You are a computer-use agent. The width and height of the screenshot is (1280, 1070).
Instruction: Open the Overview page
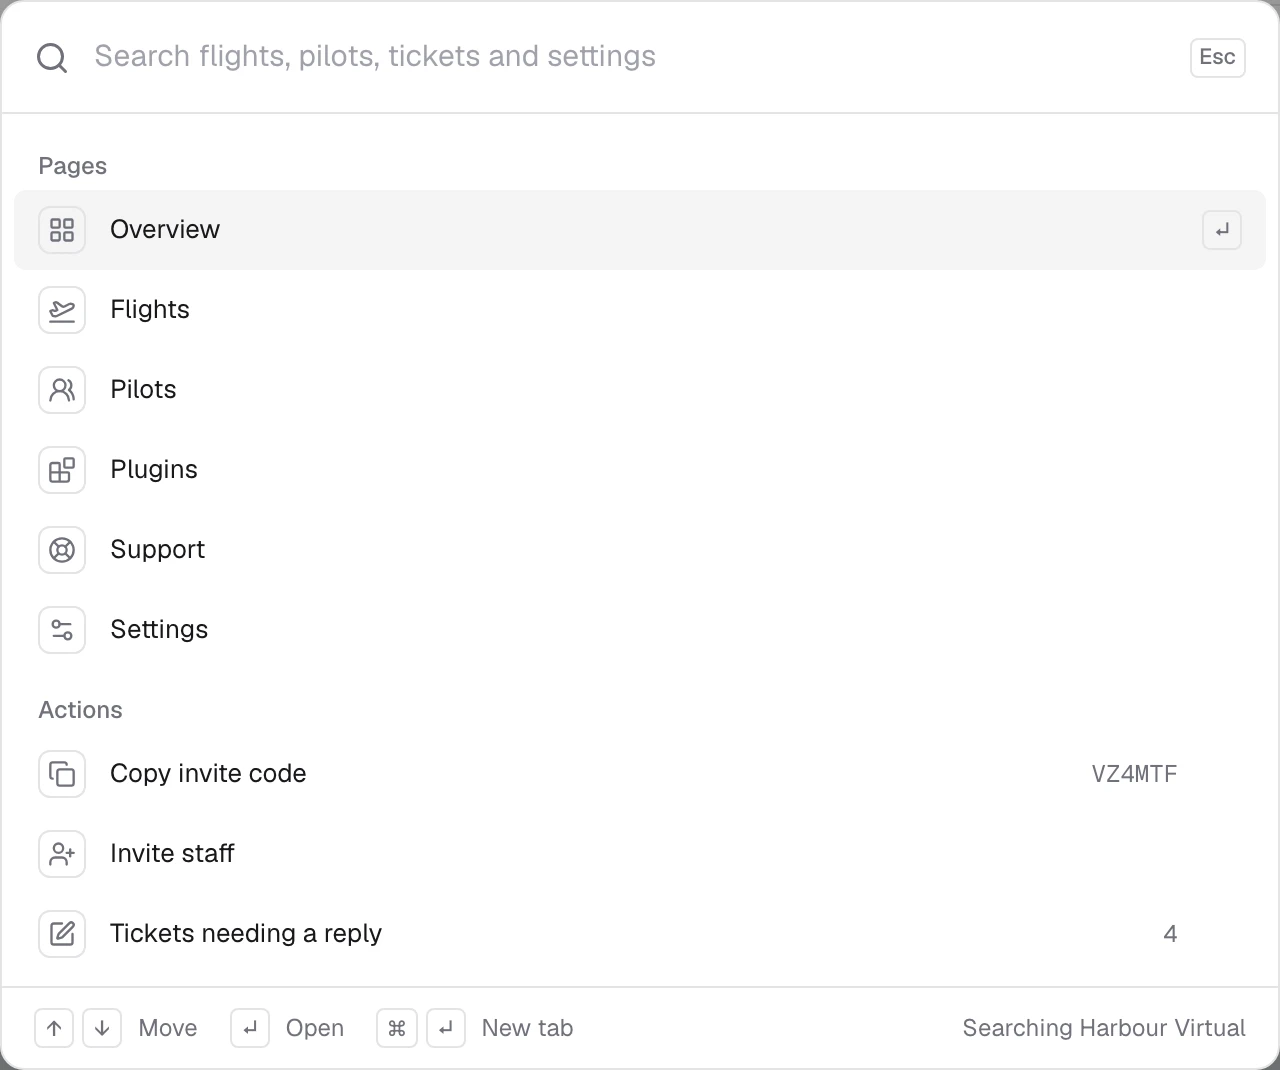640,230
